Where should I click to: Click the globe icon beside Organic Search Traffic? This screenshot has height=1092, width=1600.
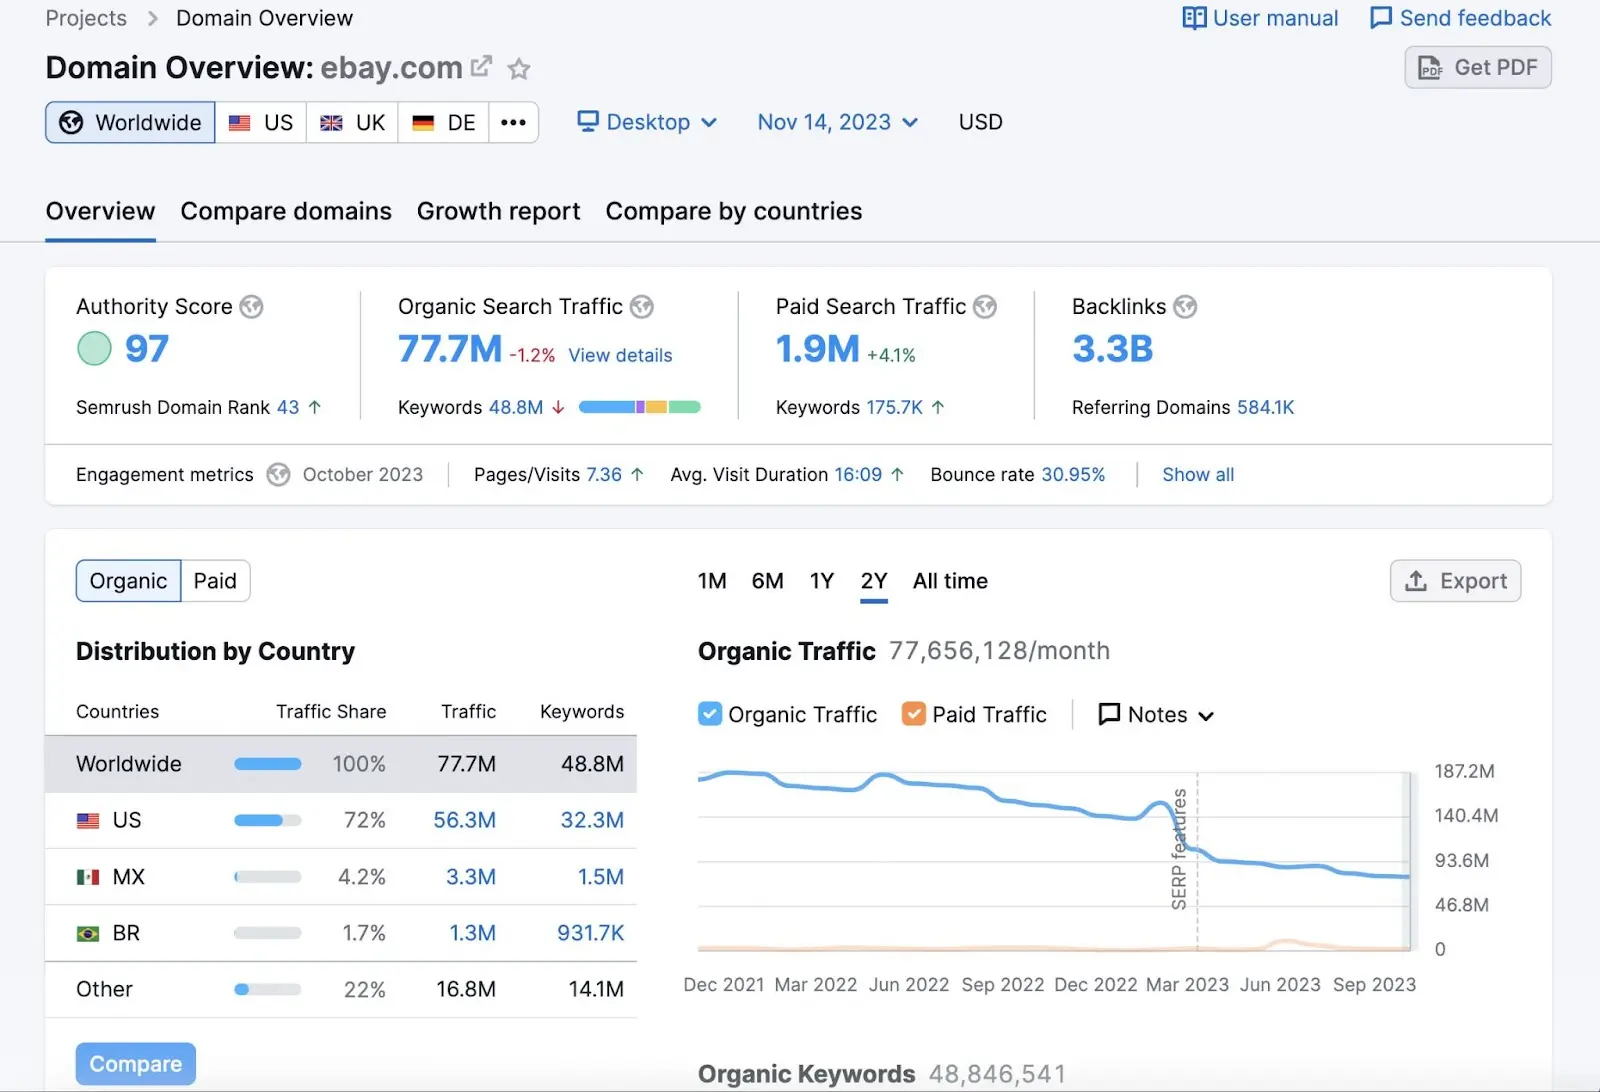point(642,307)
